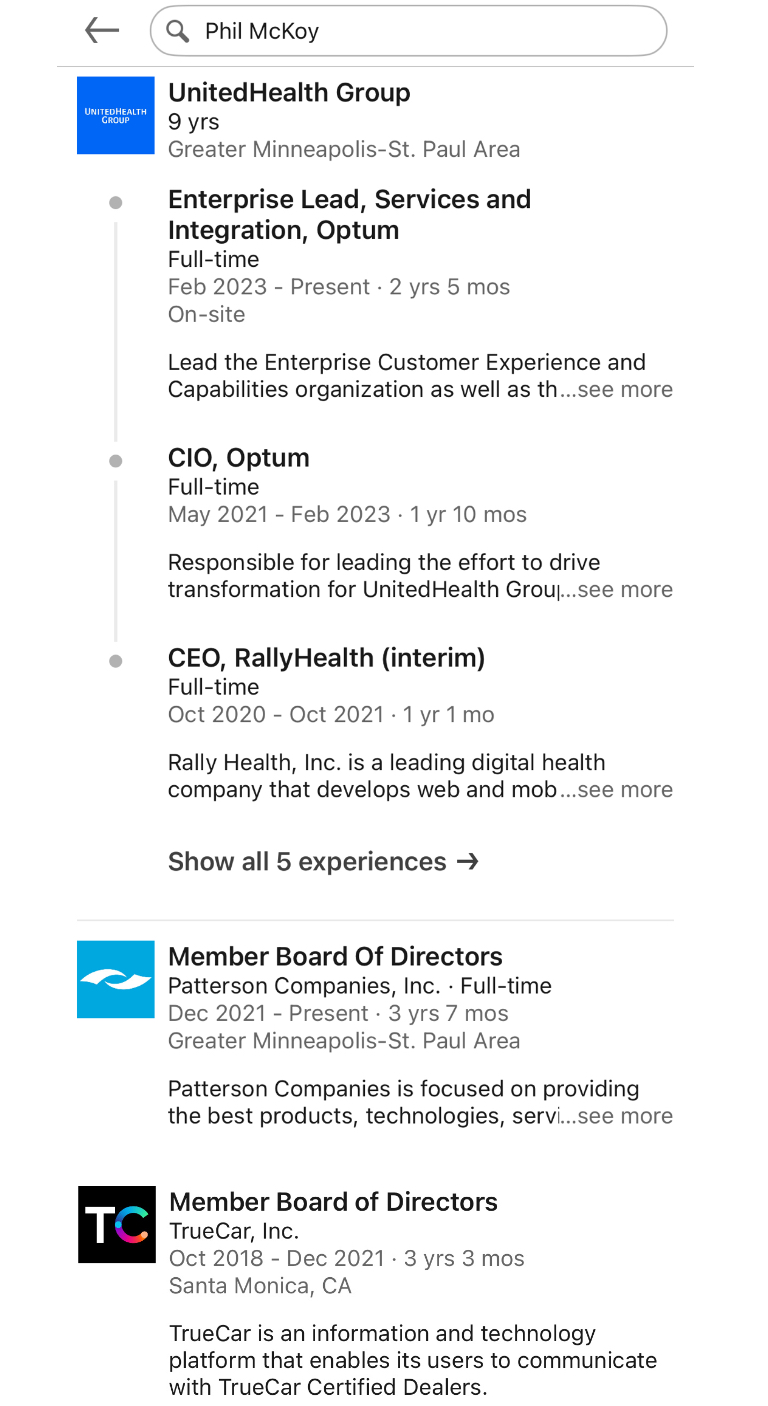768x1406 pixels.
Task: Expand see more under CIO, Optum description
Action: click(x=625, y=590)
